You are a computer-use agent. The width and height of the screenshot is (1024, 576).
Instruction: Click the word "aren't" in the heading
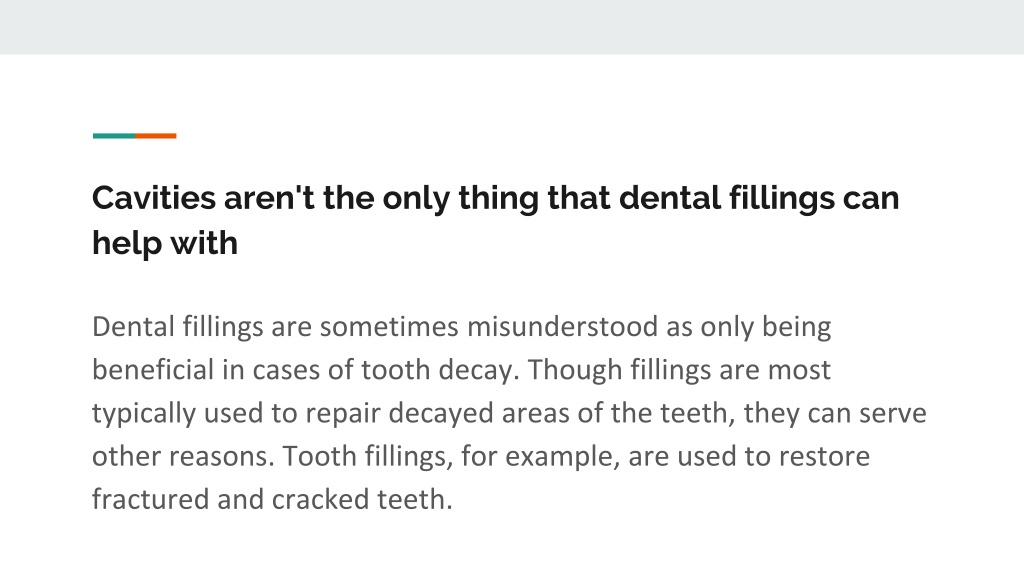pos(269,198)
